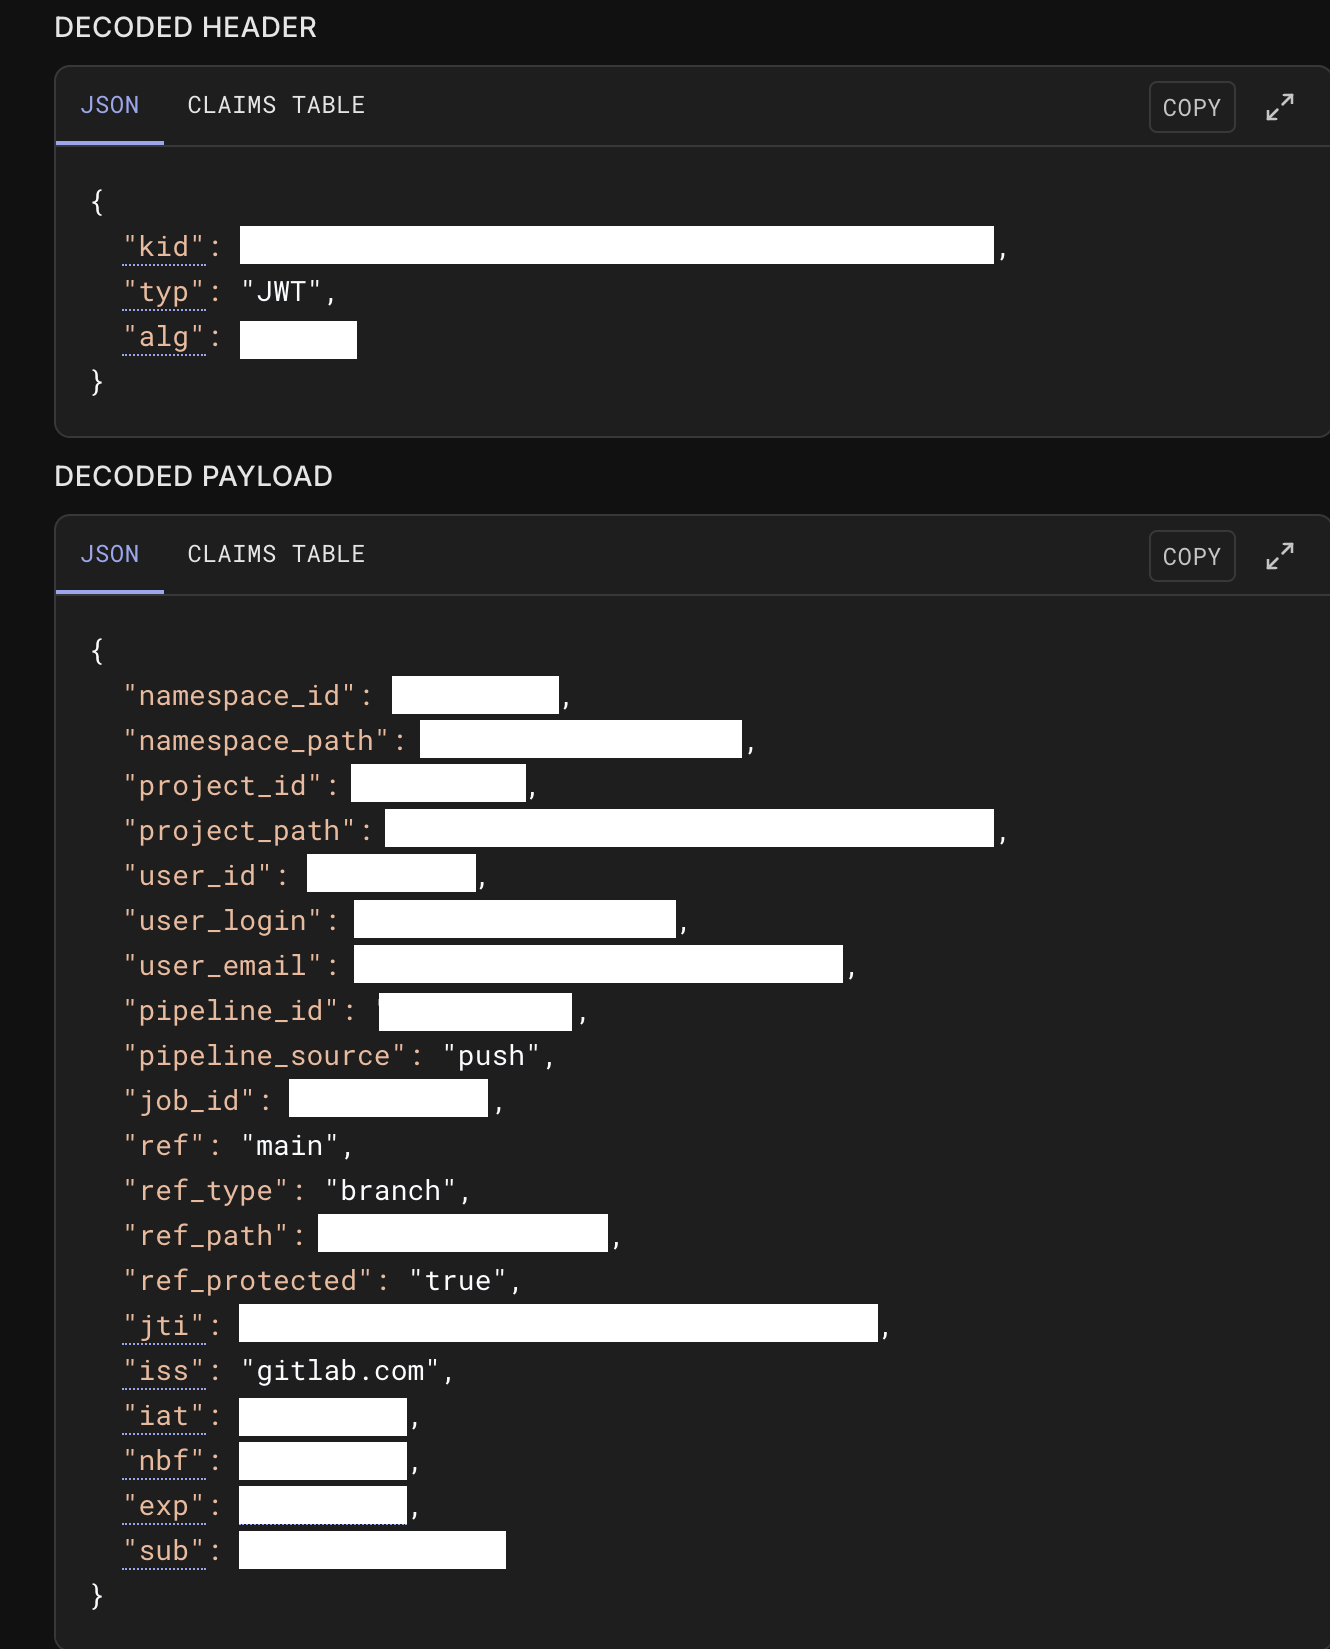This screenshot has width=1330, height=1649.
Task: Click the nbf claim link
Action: 164,1460
